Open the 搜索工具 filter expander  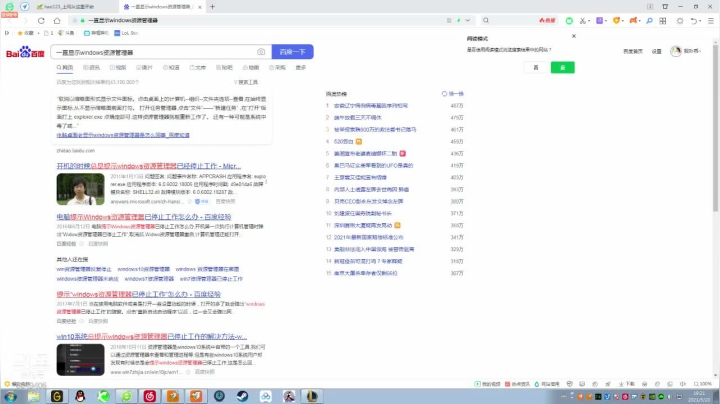[x=246, y=82]
